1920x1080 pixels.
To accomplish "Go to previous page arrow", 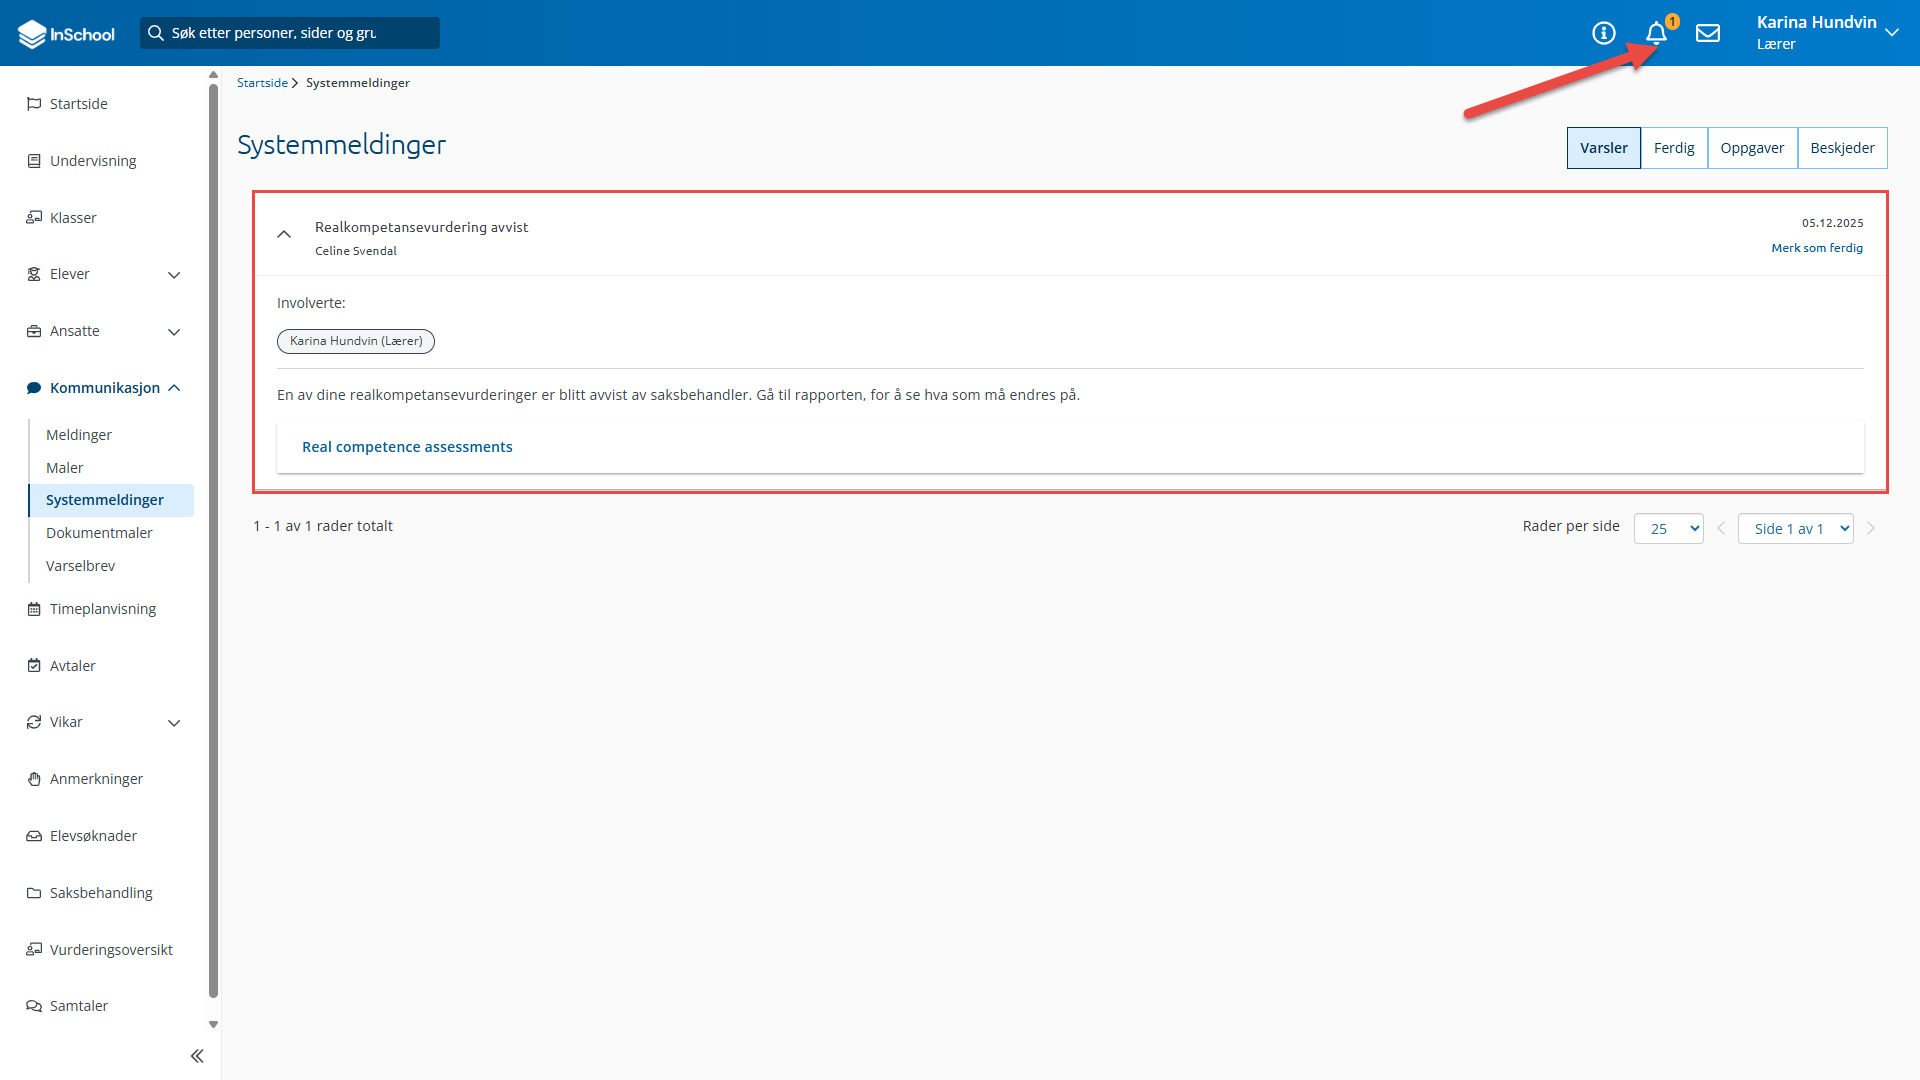I will [1721, 529].
